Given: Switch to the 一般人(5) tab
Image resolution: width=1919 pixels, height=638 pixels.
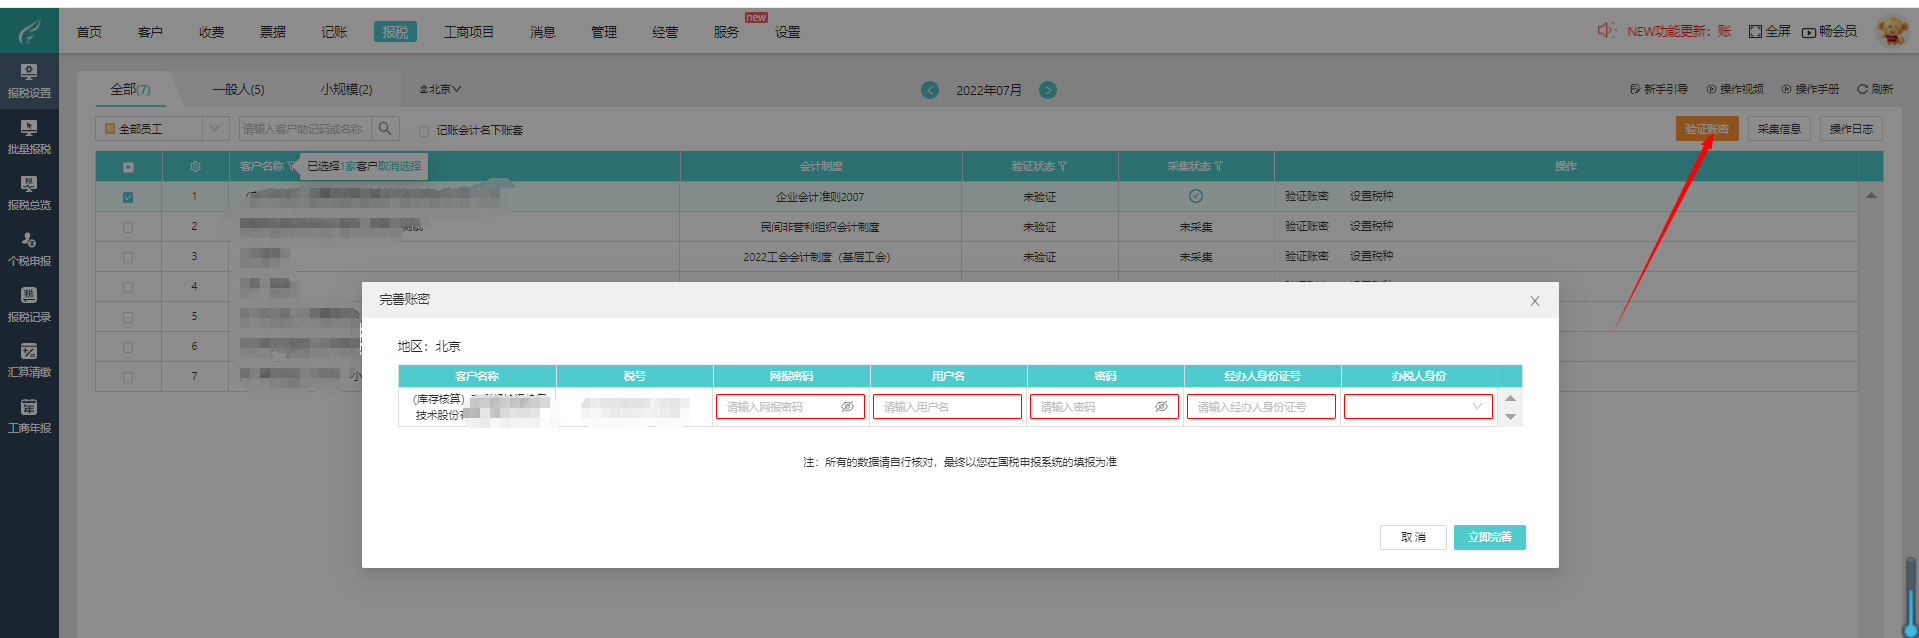Looking at the screenshot, I should click(238, 90).
